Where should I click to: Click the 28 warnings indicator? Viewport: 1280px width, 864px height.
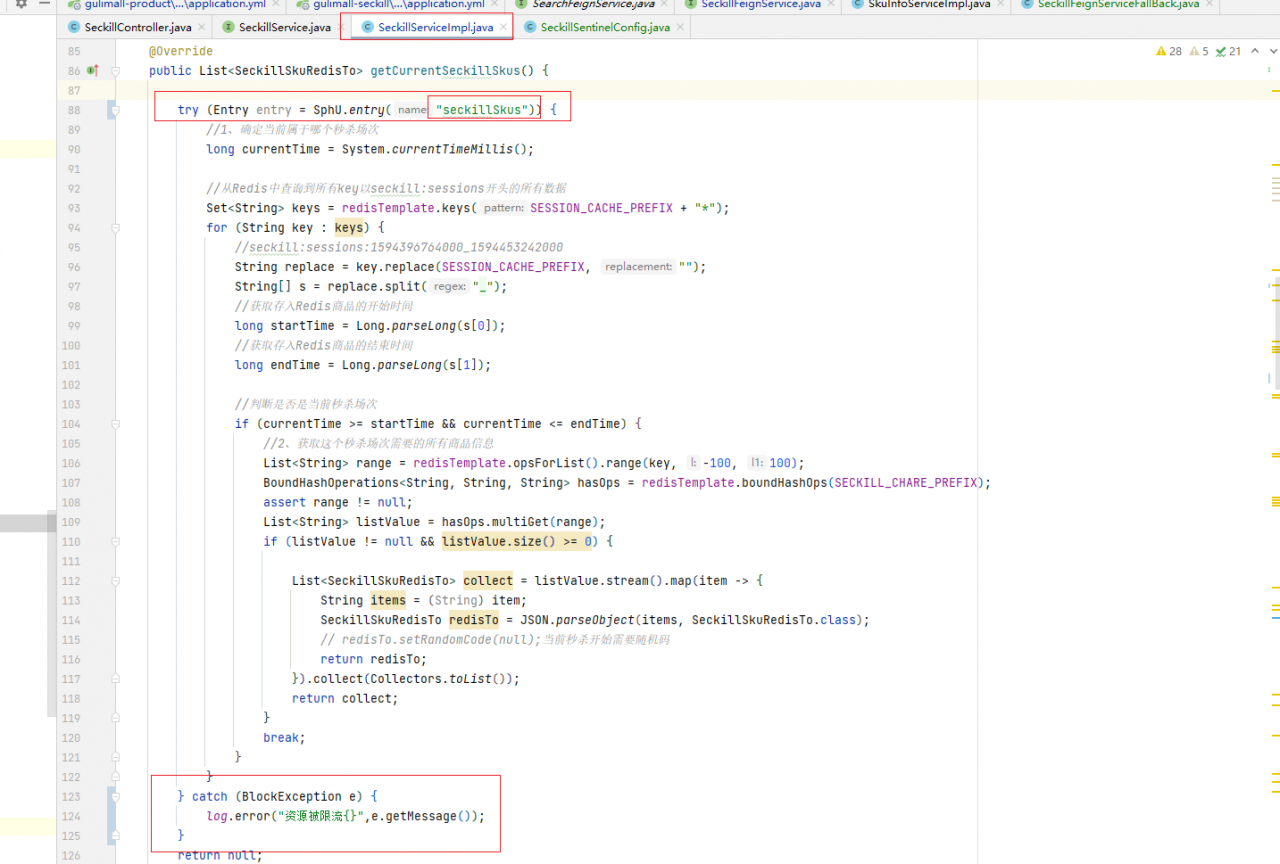pos(1169,51)
